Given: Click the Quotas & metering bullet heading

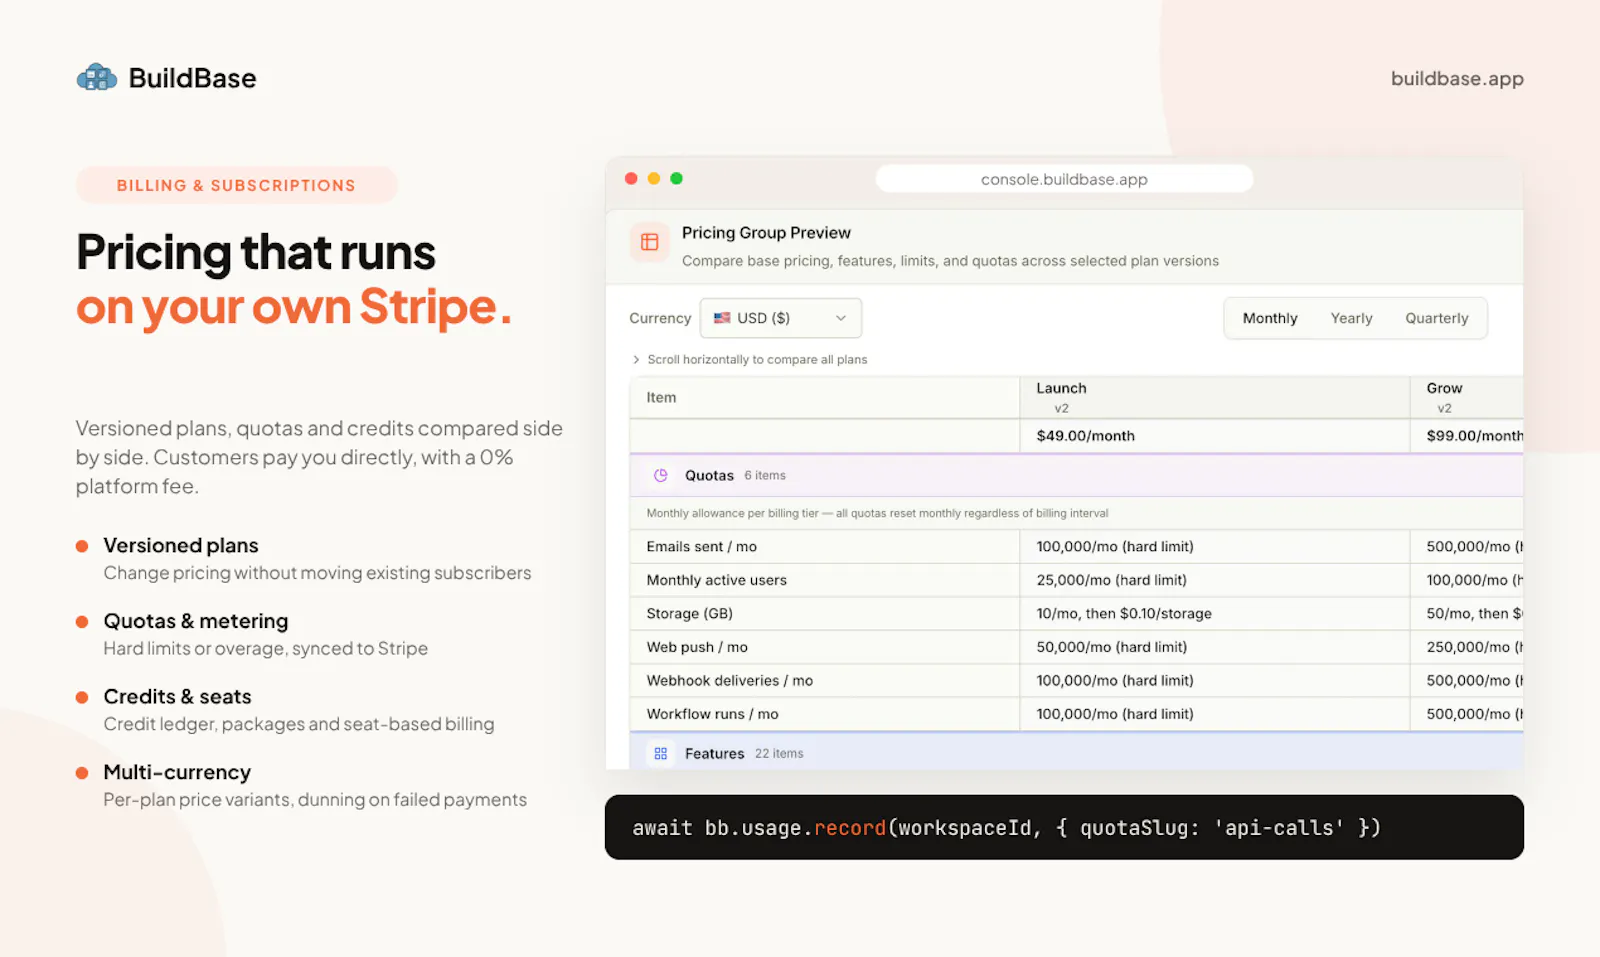Looking at the screenshot, I should click(x=196, y=621).
